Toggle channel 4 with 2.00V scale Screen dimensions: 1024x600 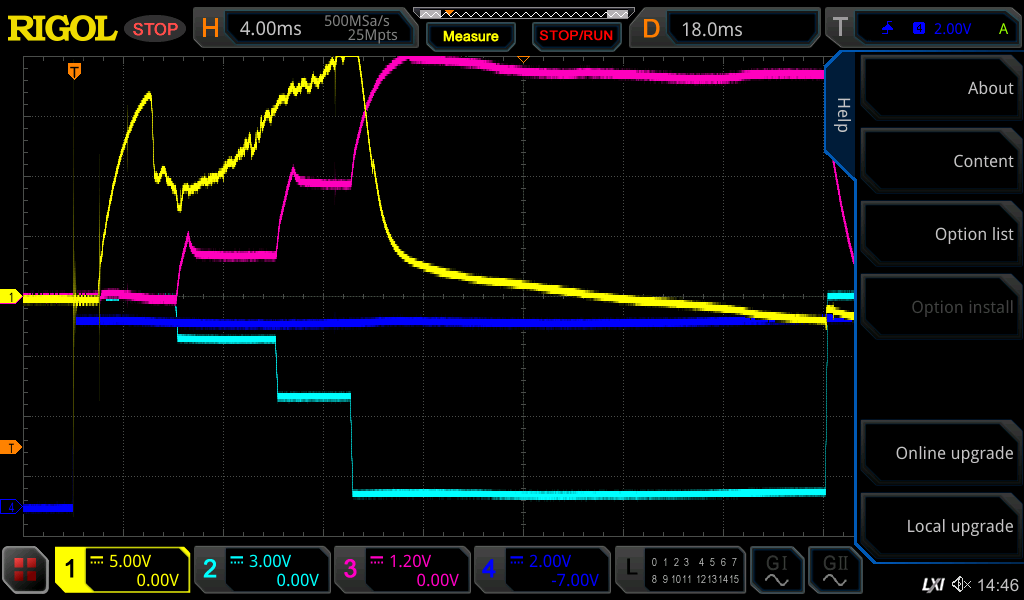(x=540, y=570)
